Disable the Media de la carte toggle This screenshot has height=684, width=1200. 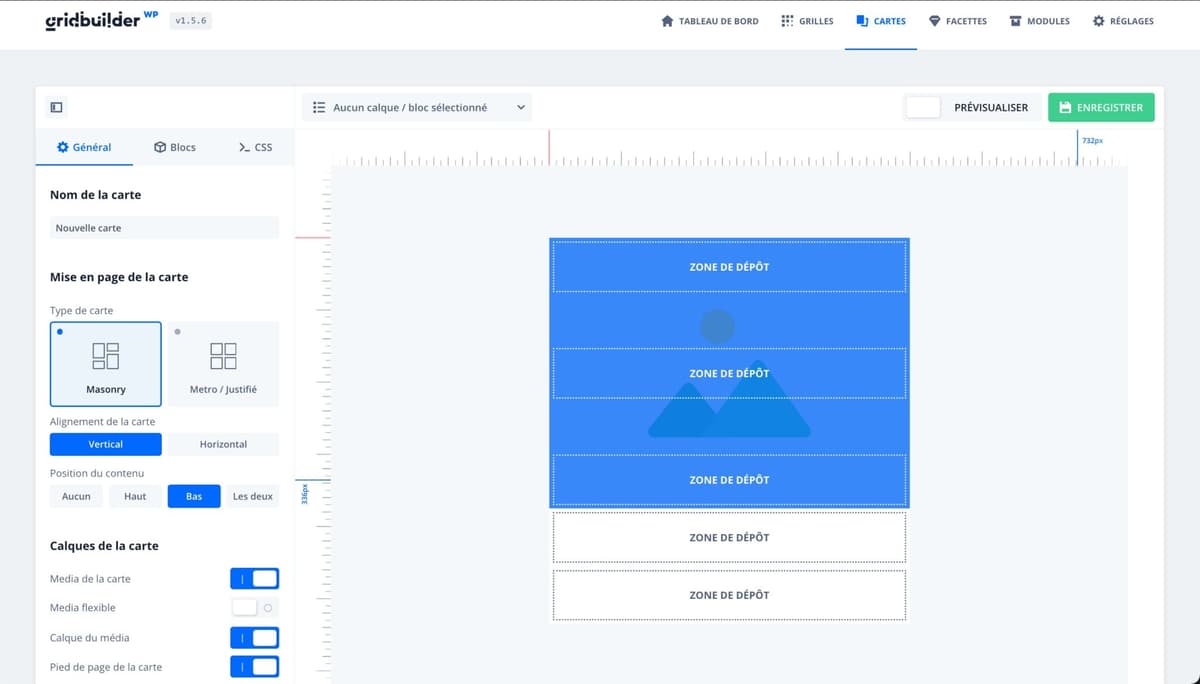(x=255, y=578)
